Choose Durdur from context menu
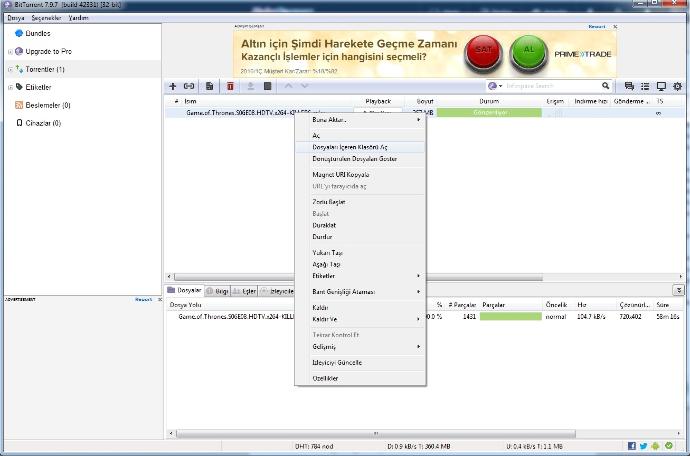This screenshot has height=456, width=690. (x=360, y=237)
